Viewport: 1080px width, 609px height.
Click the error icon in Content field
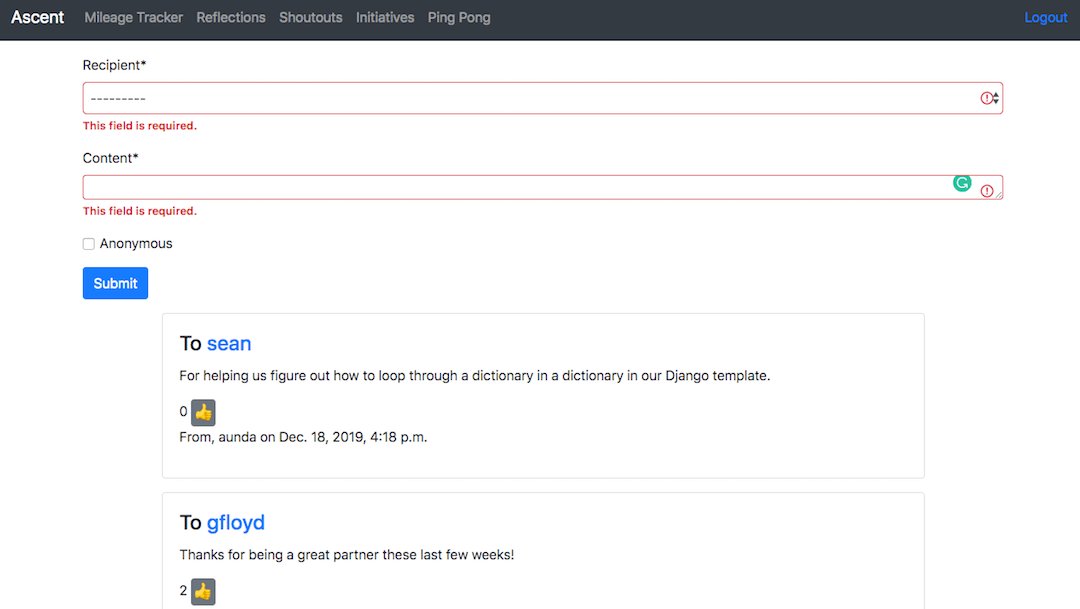point(987,191)
